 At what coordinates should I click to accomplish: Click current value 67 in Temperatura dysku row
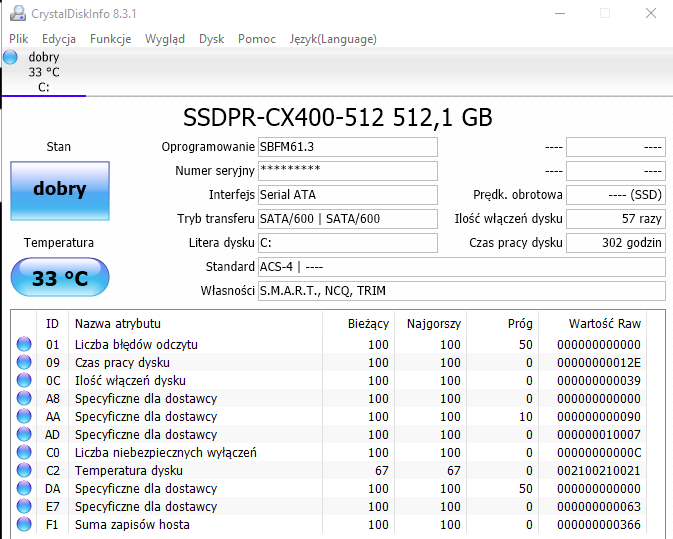click(382, 471)
